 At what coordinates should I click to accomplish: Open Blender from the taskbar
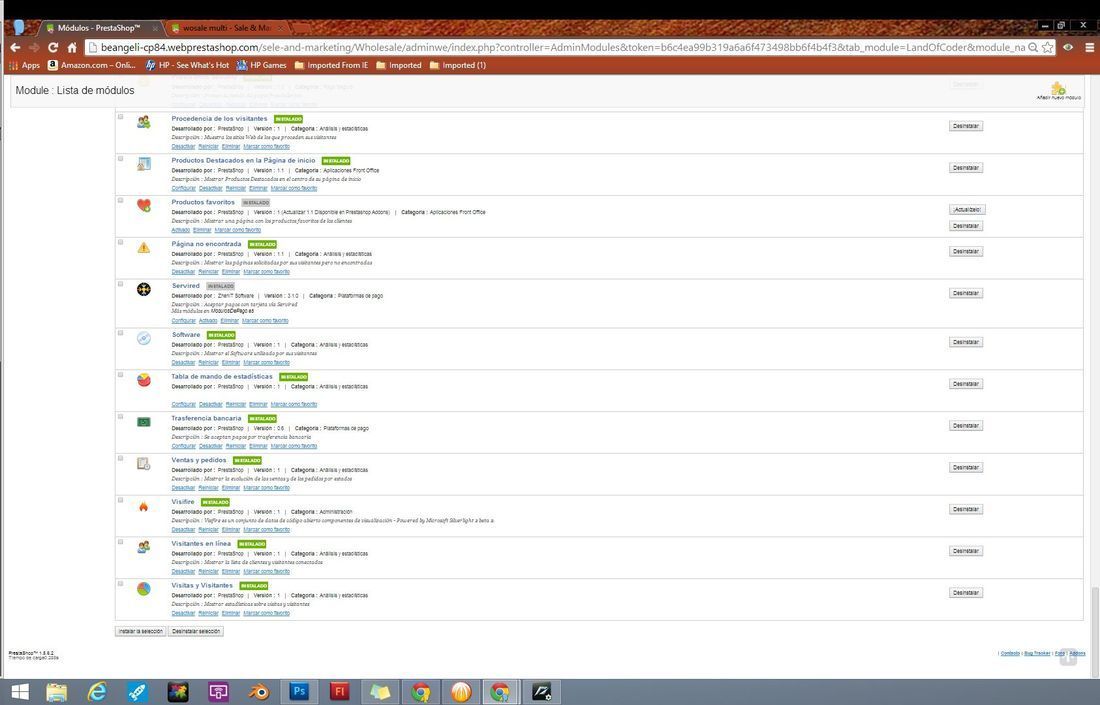259,692
